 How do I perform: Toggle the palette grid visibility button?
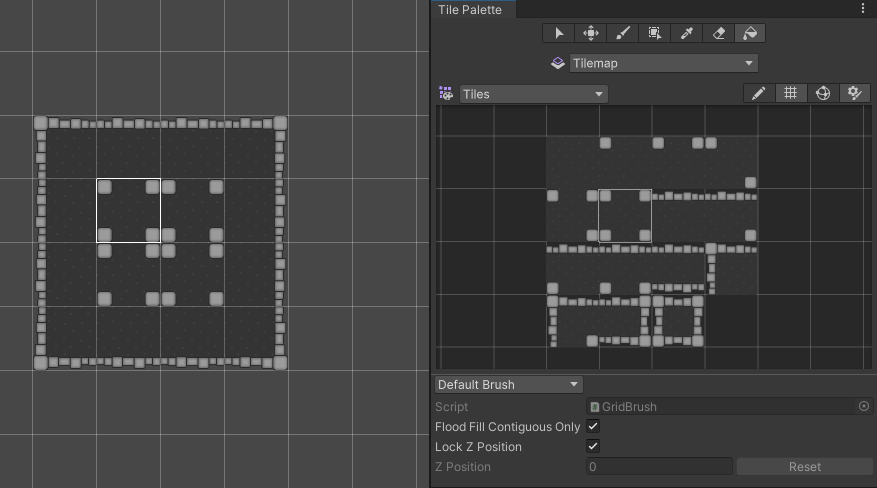point(790,93)
